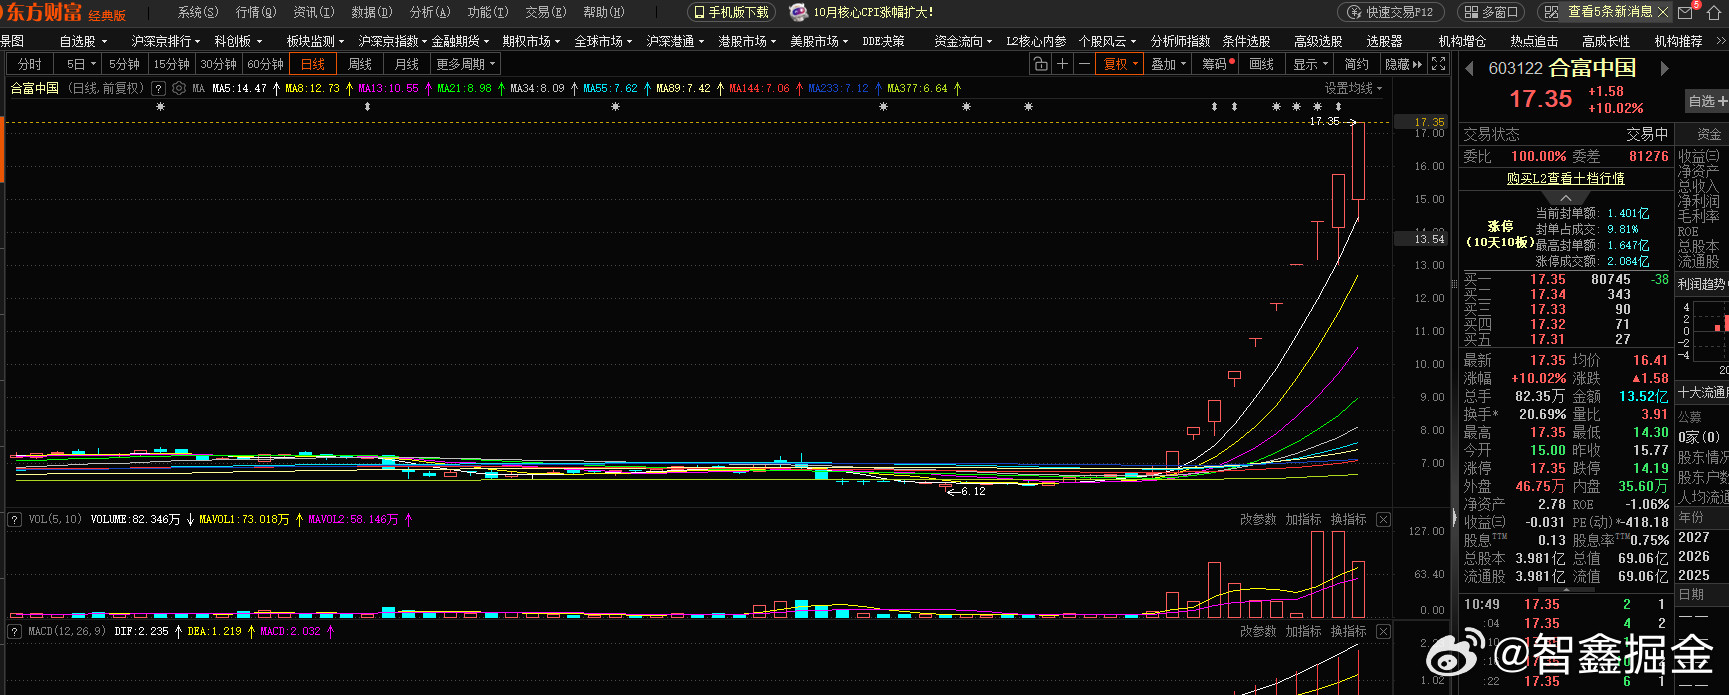Go to previous stock with left arrow
The width and height of the screenshot is (1729, 695).
coord(1469,68)
